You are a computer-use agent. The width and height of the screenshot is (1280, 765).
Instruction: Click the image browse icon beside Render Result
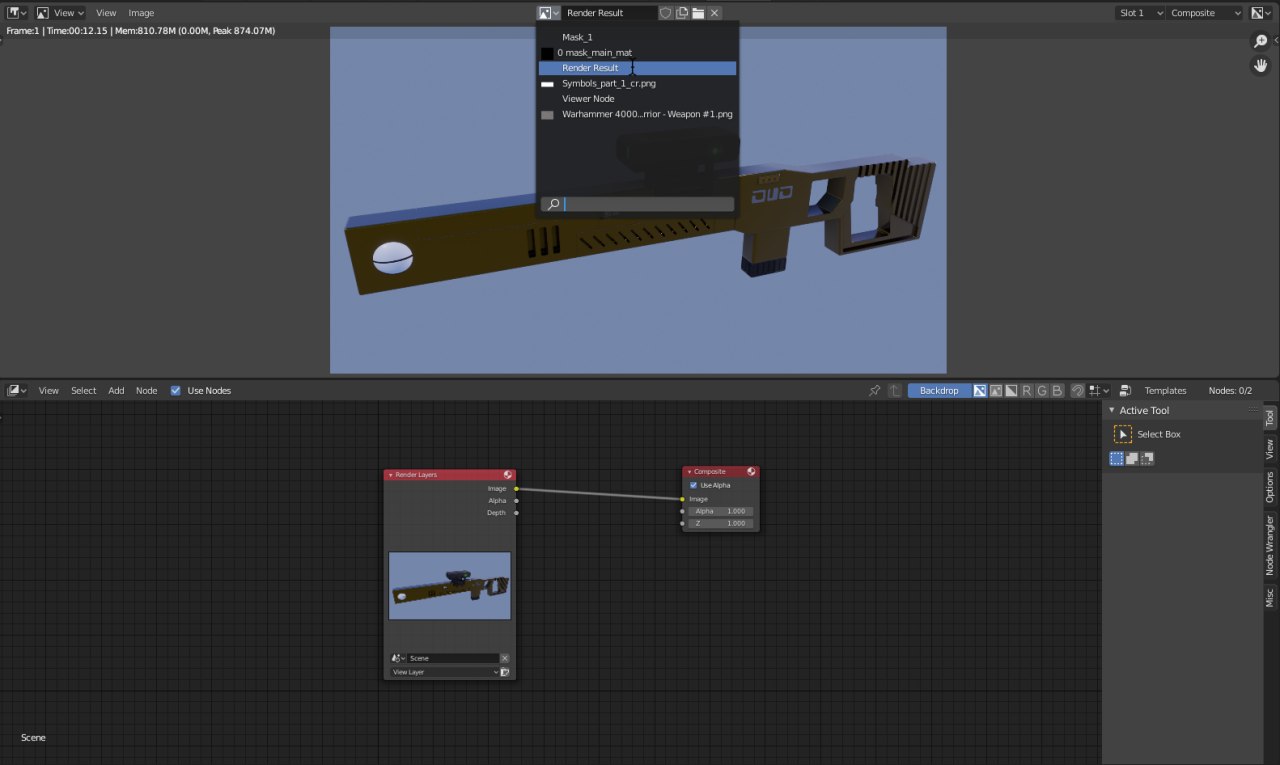(x=548, y=13)
